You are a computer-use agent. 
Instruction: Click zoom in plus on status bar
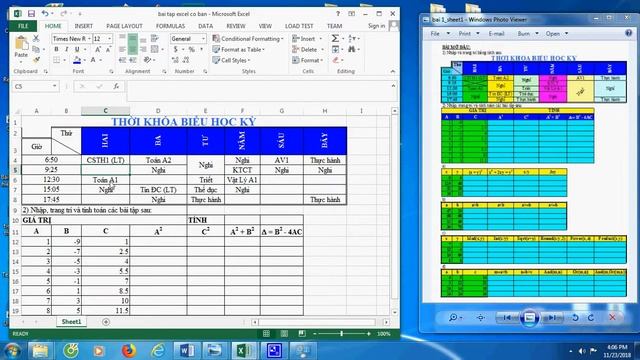(x=369, y=333)
